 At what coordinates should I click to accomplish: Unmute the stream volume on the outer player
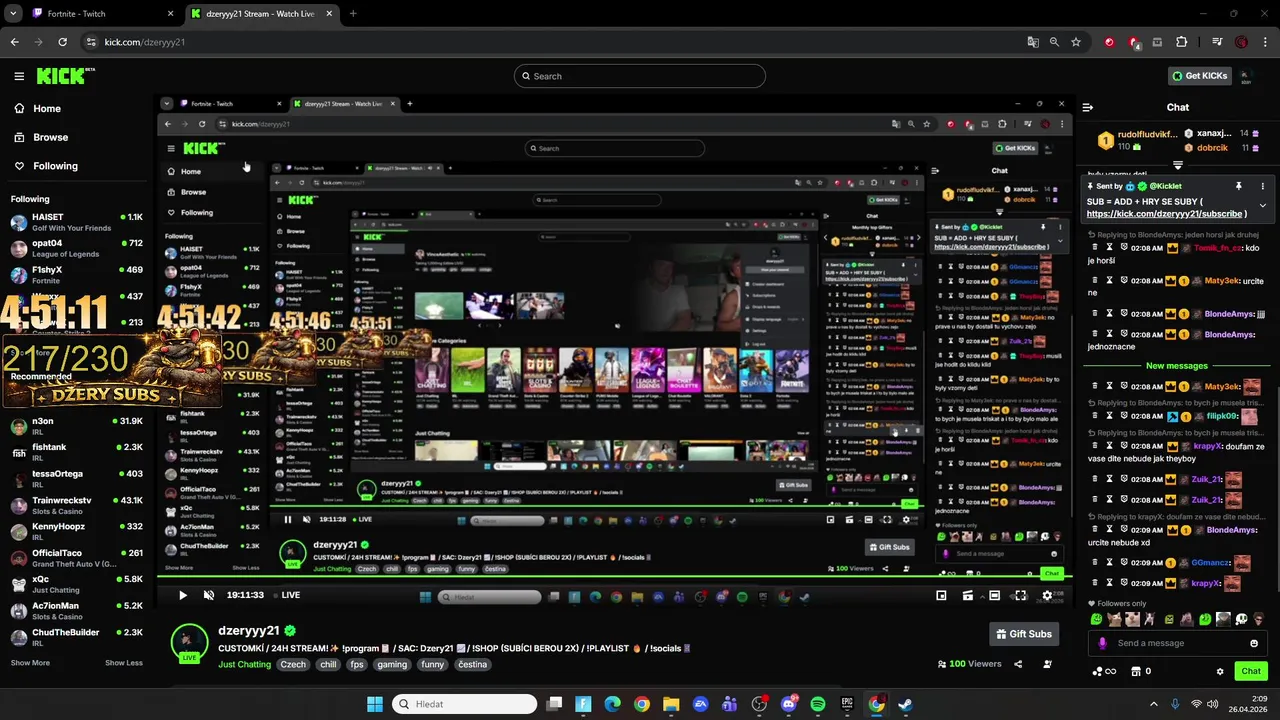point(209,595)
